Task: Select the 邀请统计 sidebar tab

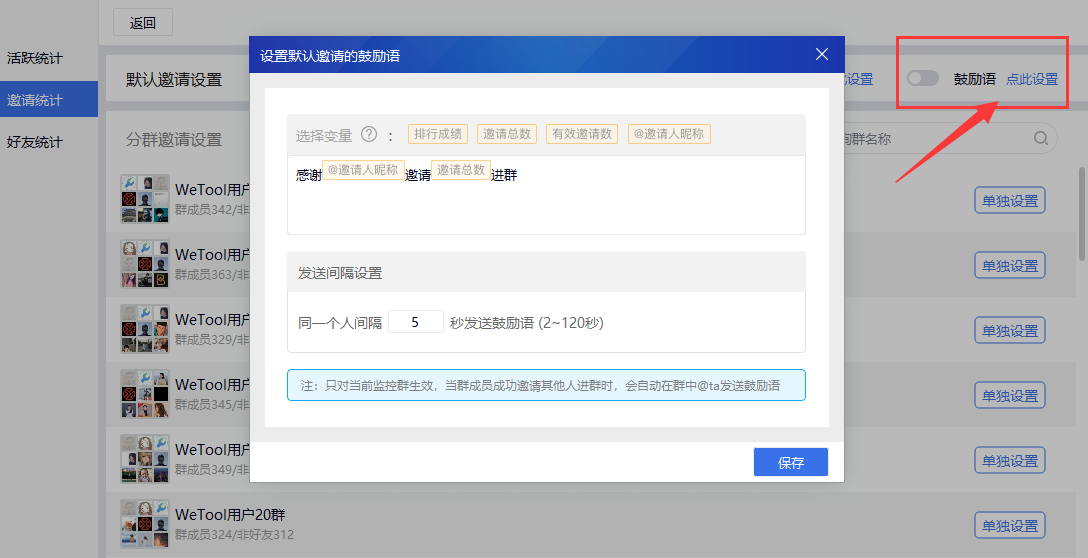Action: [x=49, y=99]
